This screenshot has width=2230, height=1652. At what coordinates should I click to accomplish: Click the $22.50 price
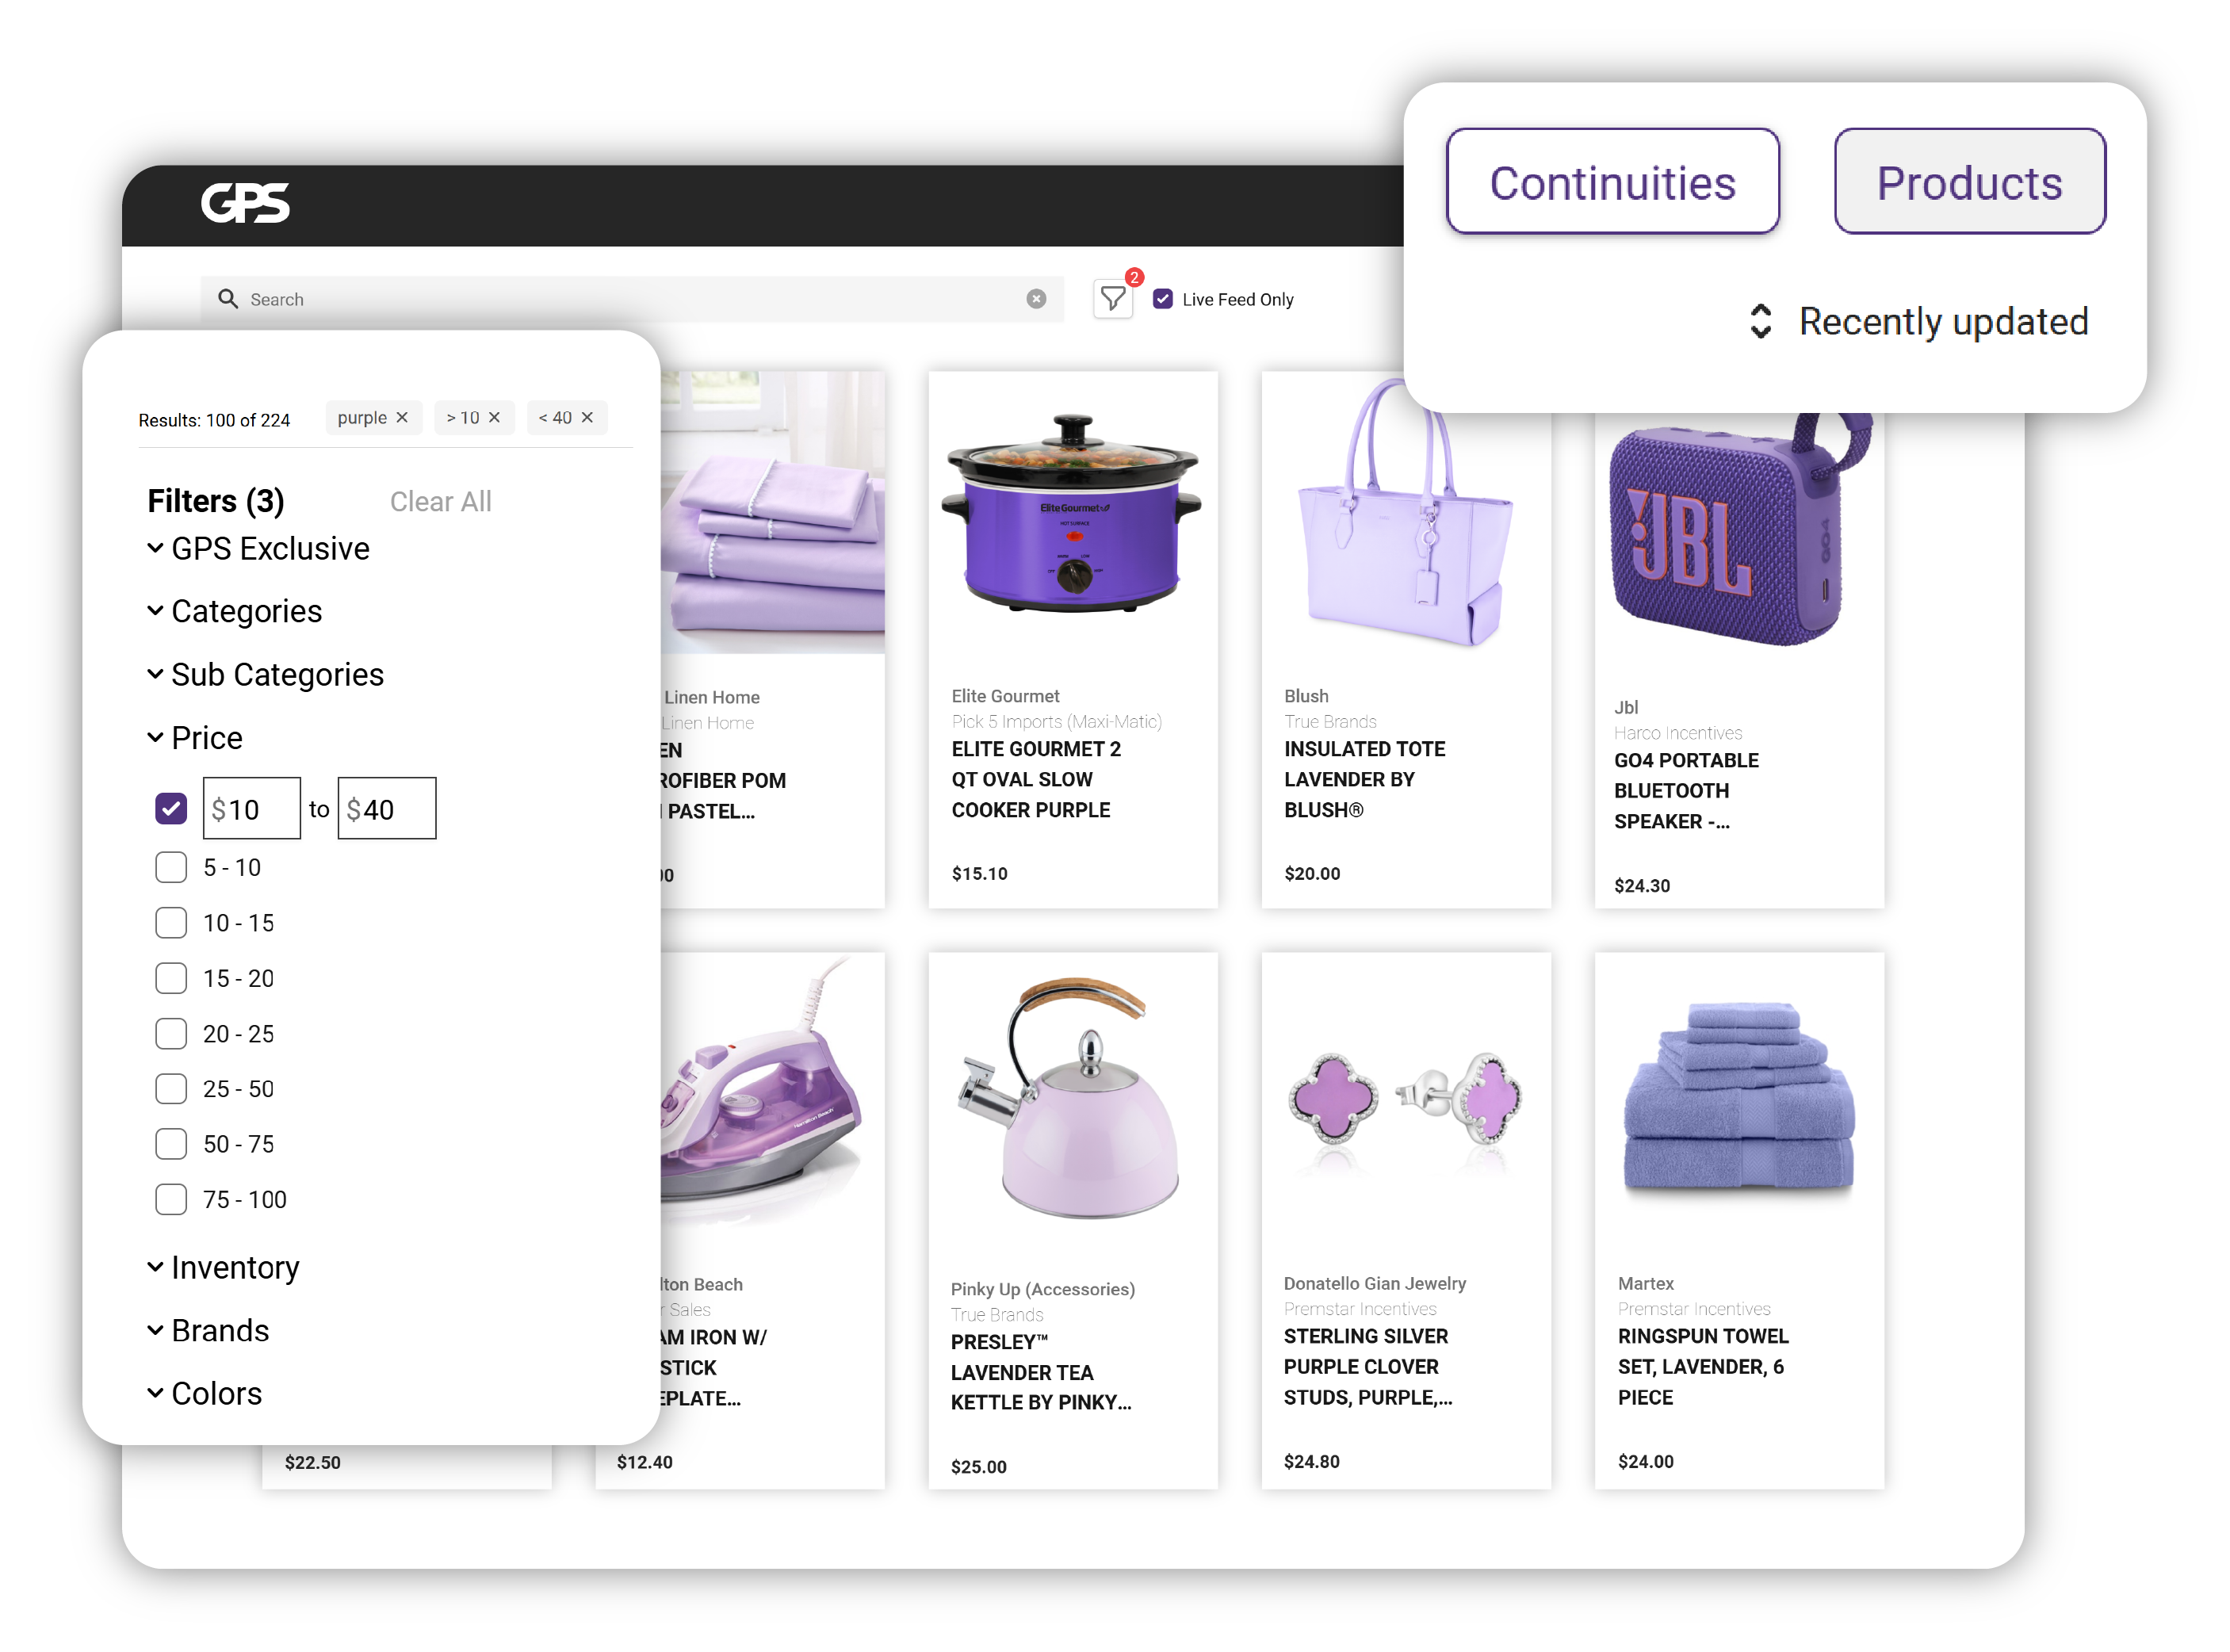[x=312, y=1463]
